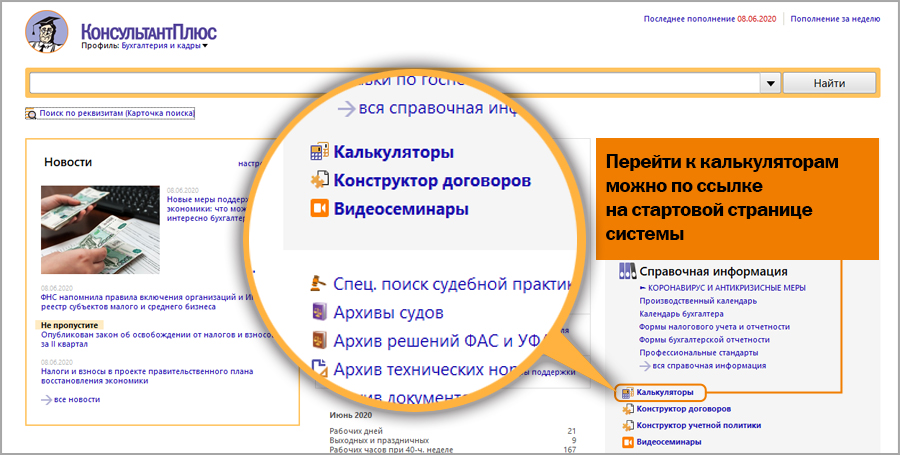Open the все новости link
The width and height of the screenshot is (900, 455).
click(x=77, y=399)
